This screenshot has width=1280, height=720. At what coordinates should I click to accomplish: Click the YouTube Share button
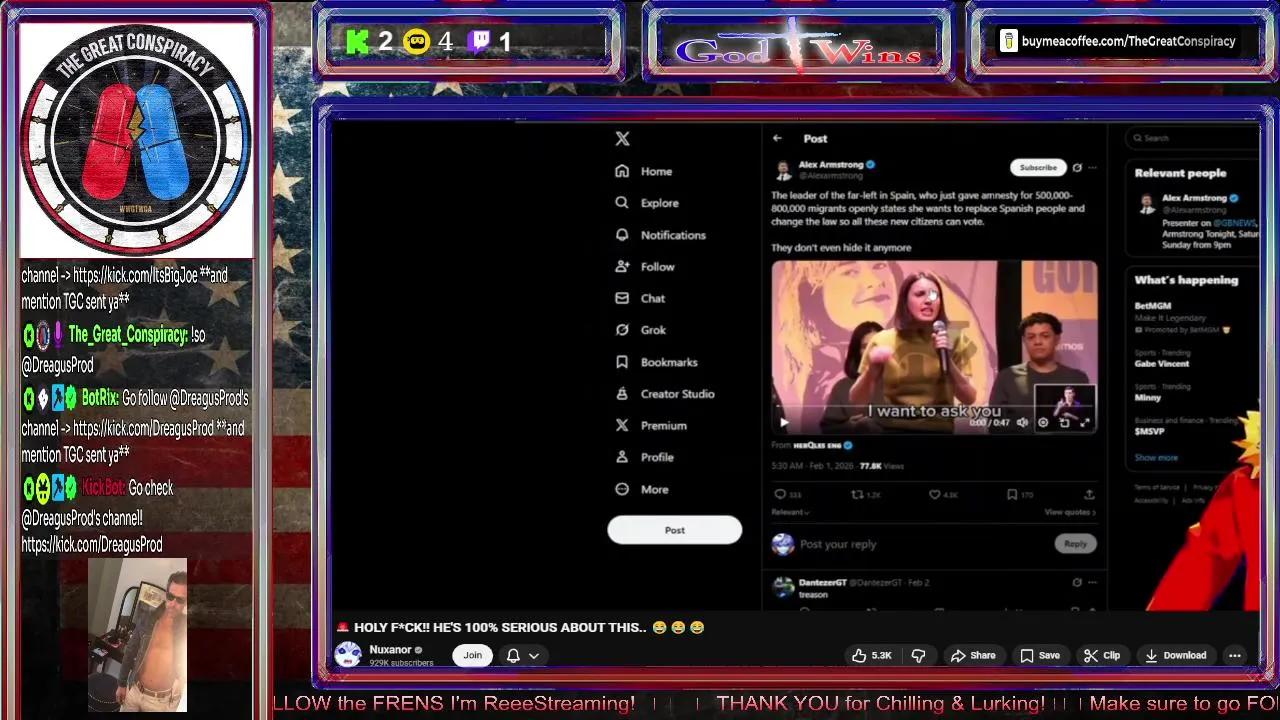click(x=972, y=656)
